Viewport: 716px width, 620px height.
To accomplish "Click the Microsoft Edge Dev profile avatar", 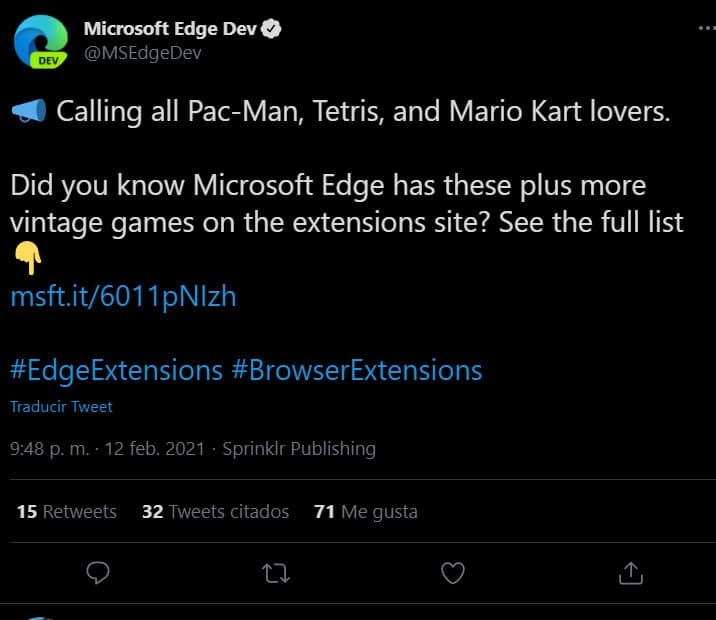I will (39, 43).
